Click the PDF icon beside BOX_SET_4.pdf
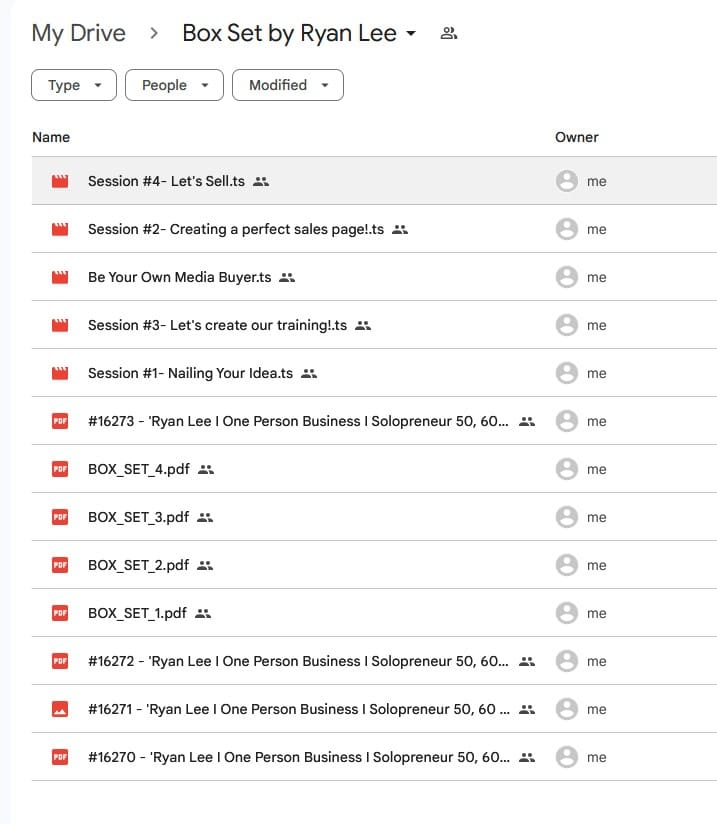Screen dimensions: 717x824 60,469
